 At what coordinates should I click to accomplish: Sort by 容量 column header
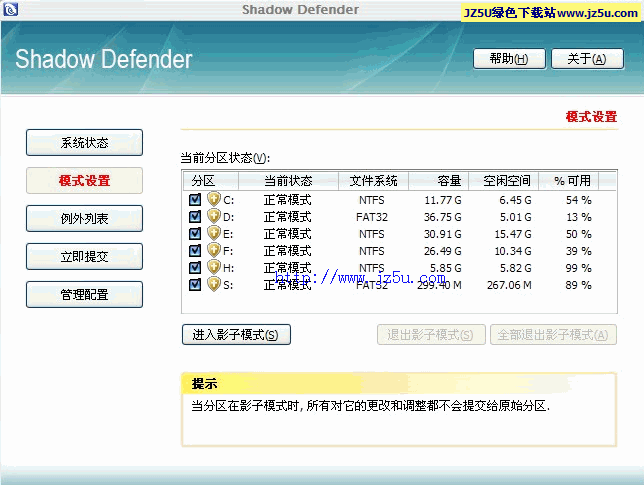coord(438,181)
